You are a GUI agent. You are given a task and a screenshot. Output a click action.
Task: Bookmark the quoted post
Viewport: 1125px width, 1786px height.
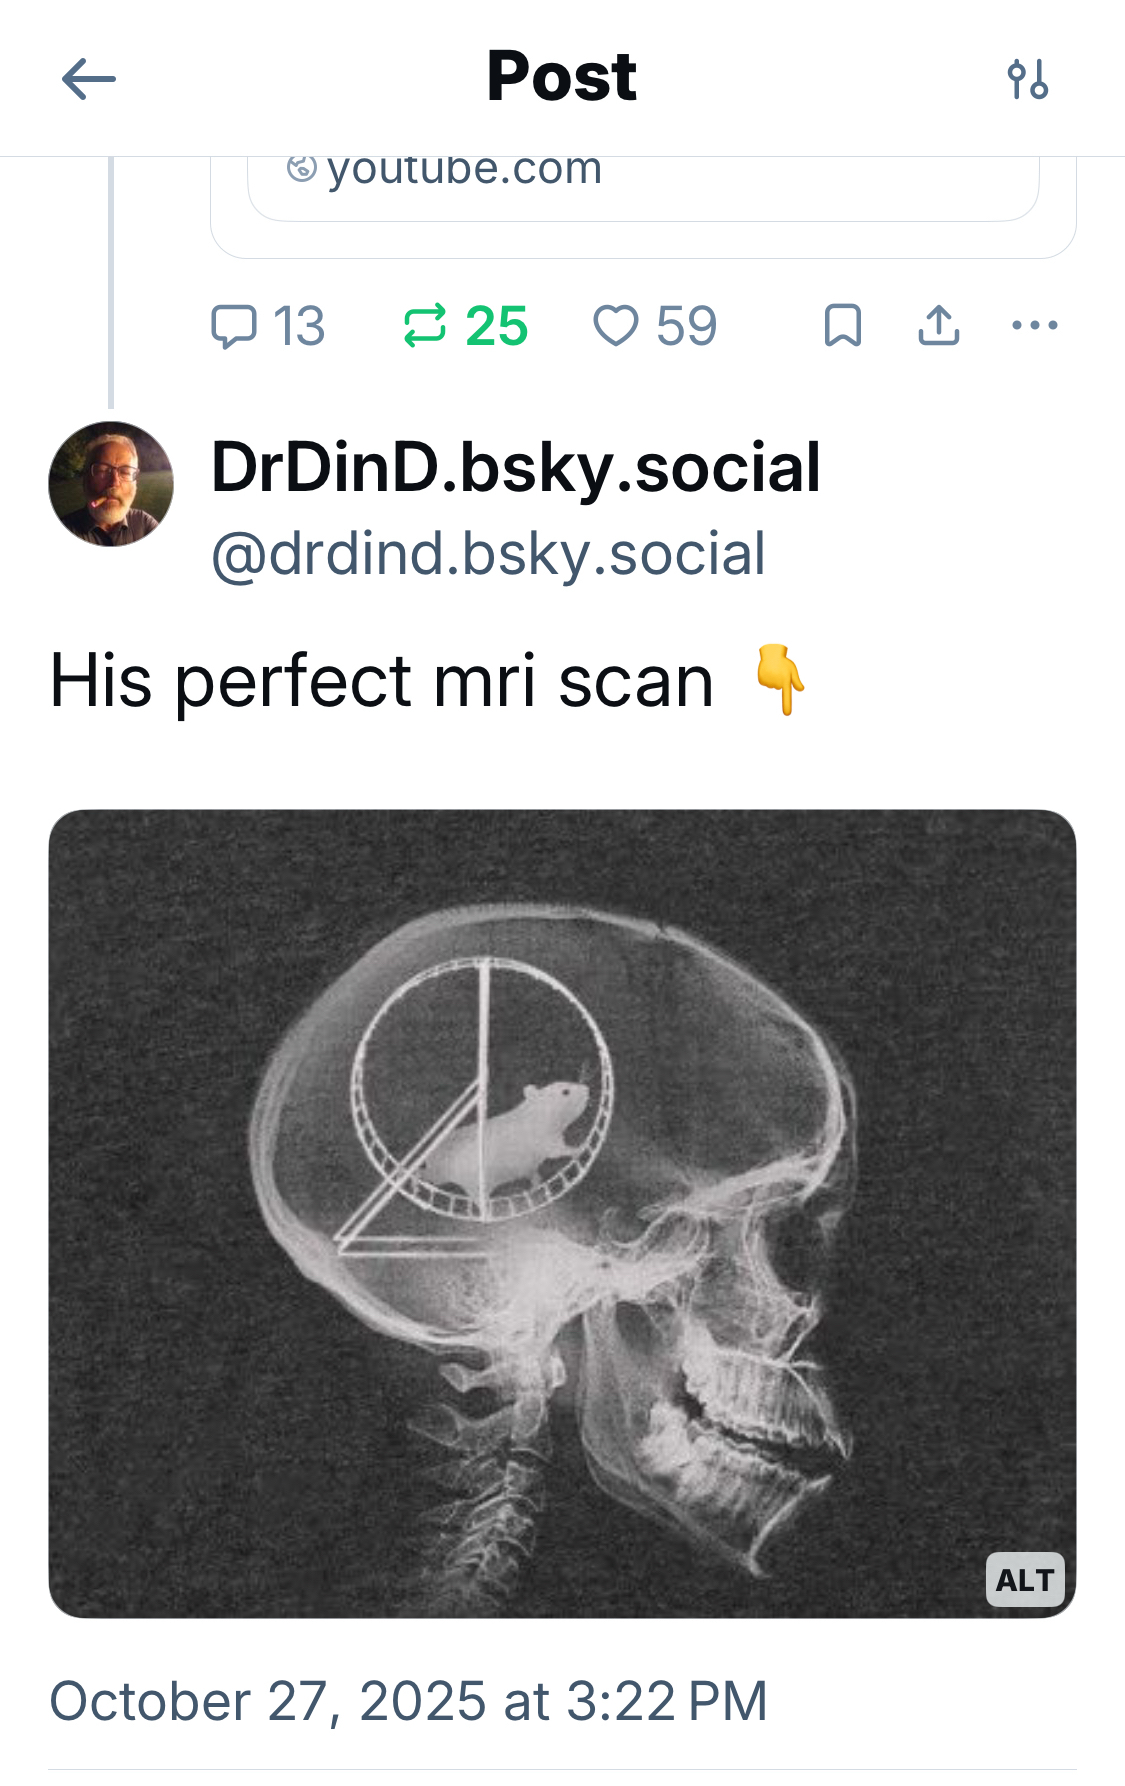pyautogui.click(x=842, y=326)
